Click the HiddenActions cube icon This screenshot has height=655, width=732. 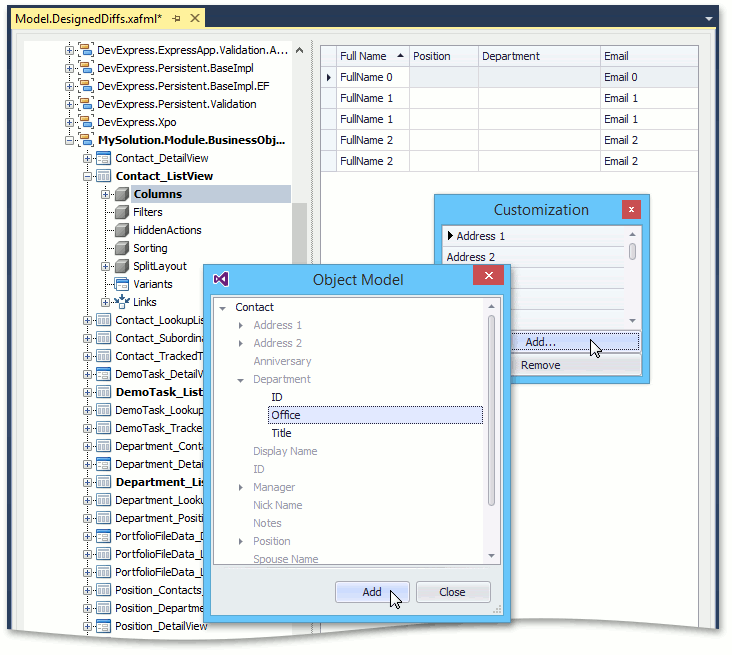(122, 230)
